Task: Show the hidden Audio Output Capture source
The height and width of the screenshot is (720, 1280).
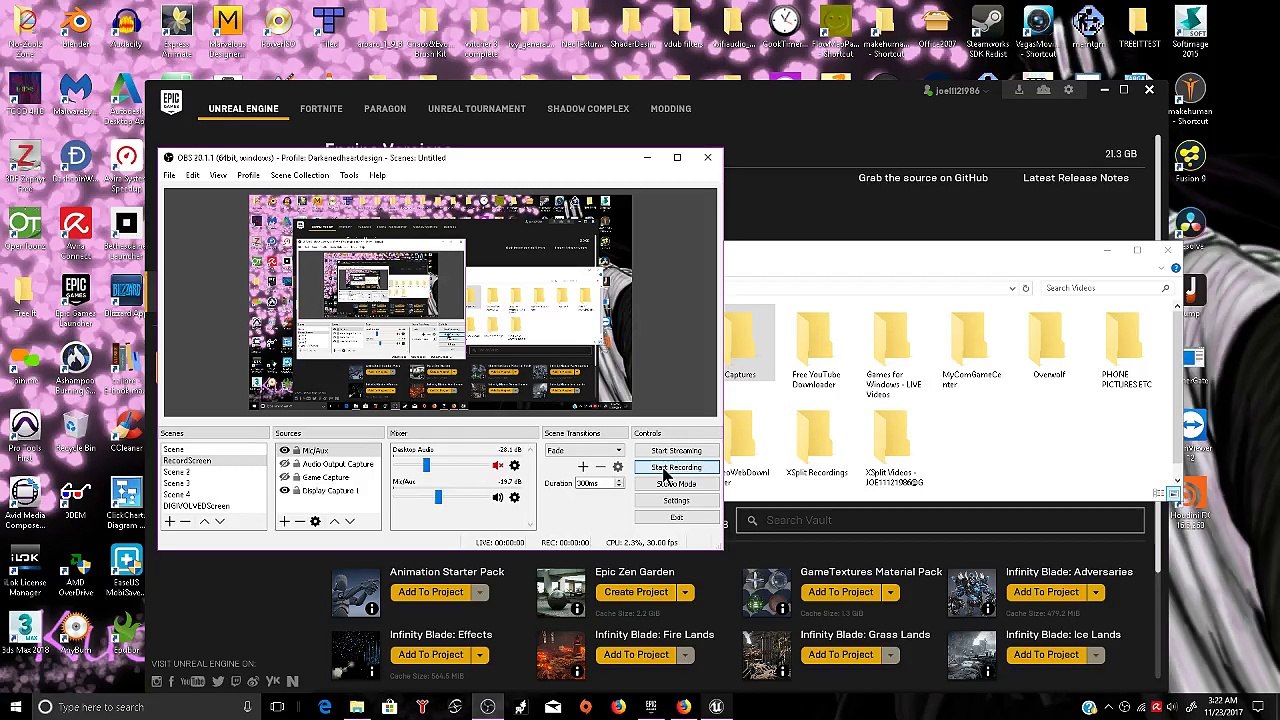Action: pyautogui.click(x=285, y=464)
